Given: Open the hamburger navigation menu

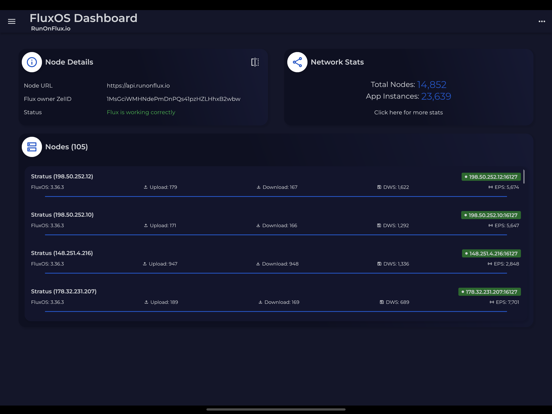Looking at the screenshot, I should [x=12, y=21].
